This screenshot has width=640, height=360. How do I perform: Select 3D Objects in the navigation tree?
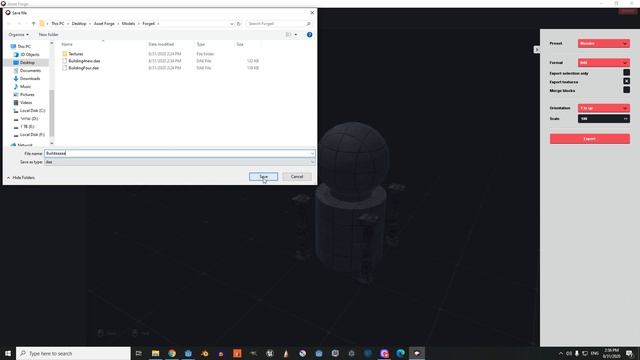click(29, 54)
